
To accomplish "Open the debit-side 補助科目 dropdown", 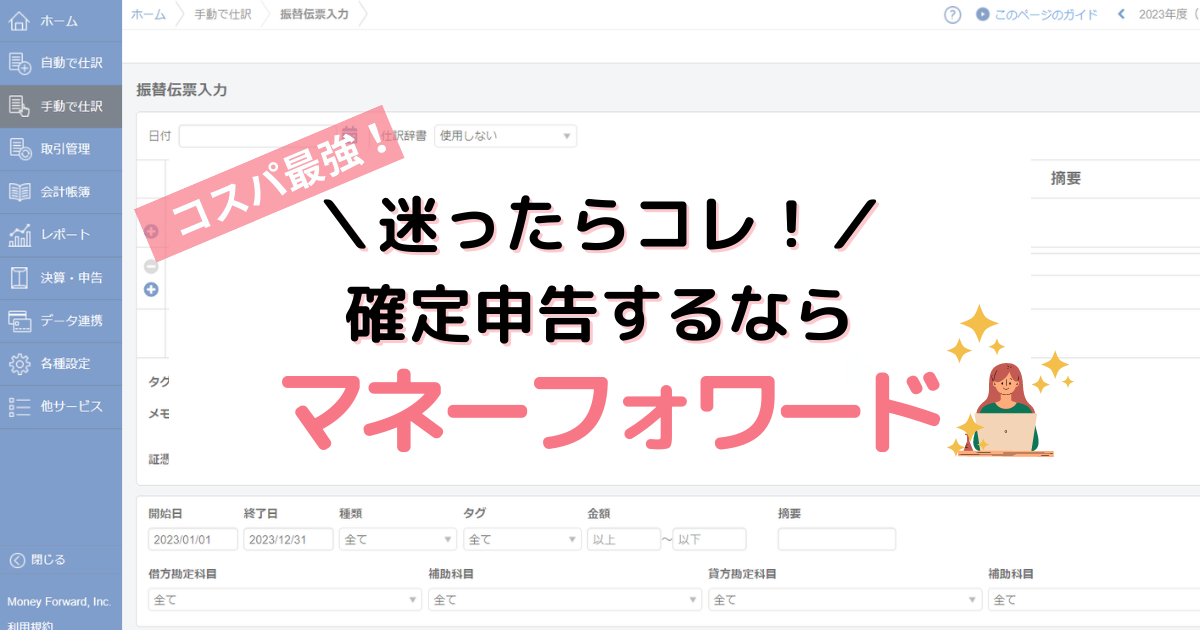I will (x=565, y=599).
